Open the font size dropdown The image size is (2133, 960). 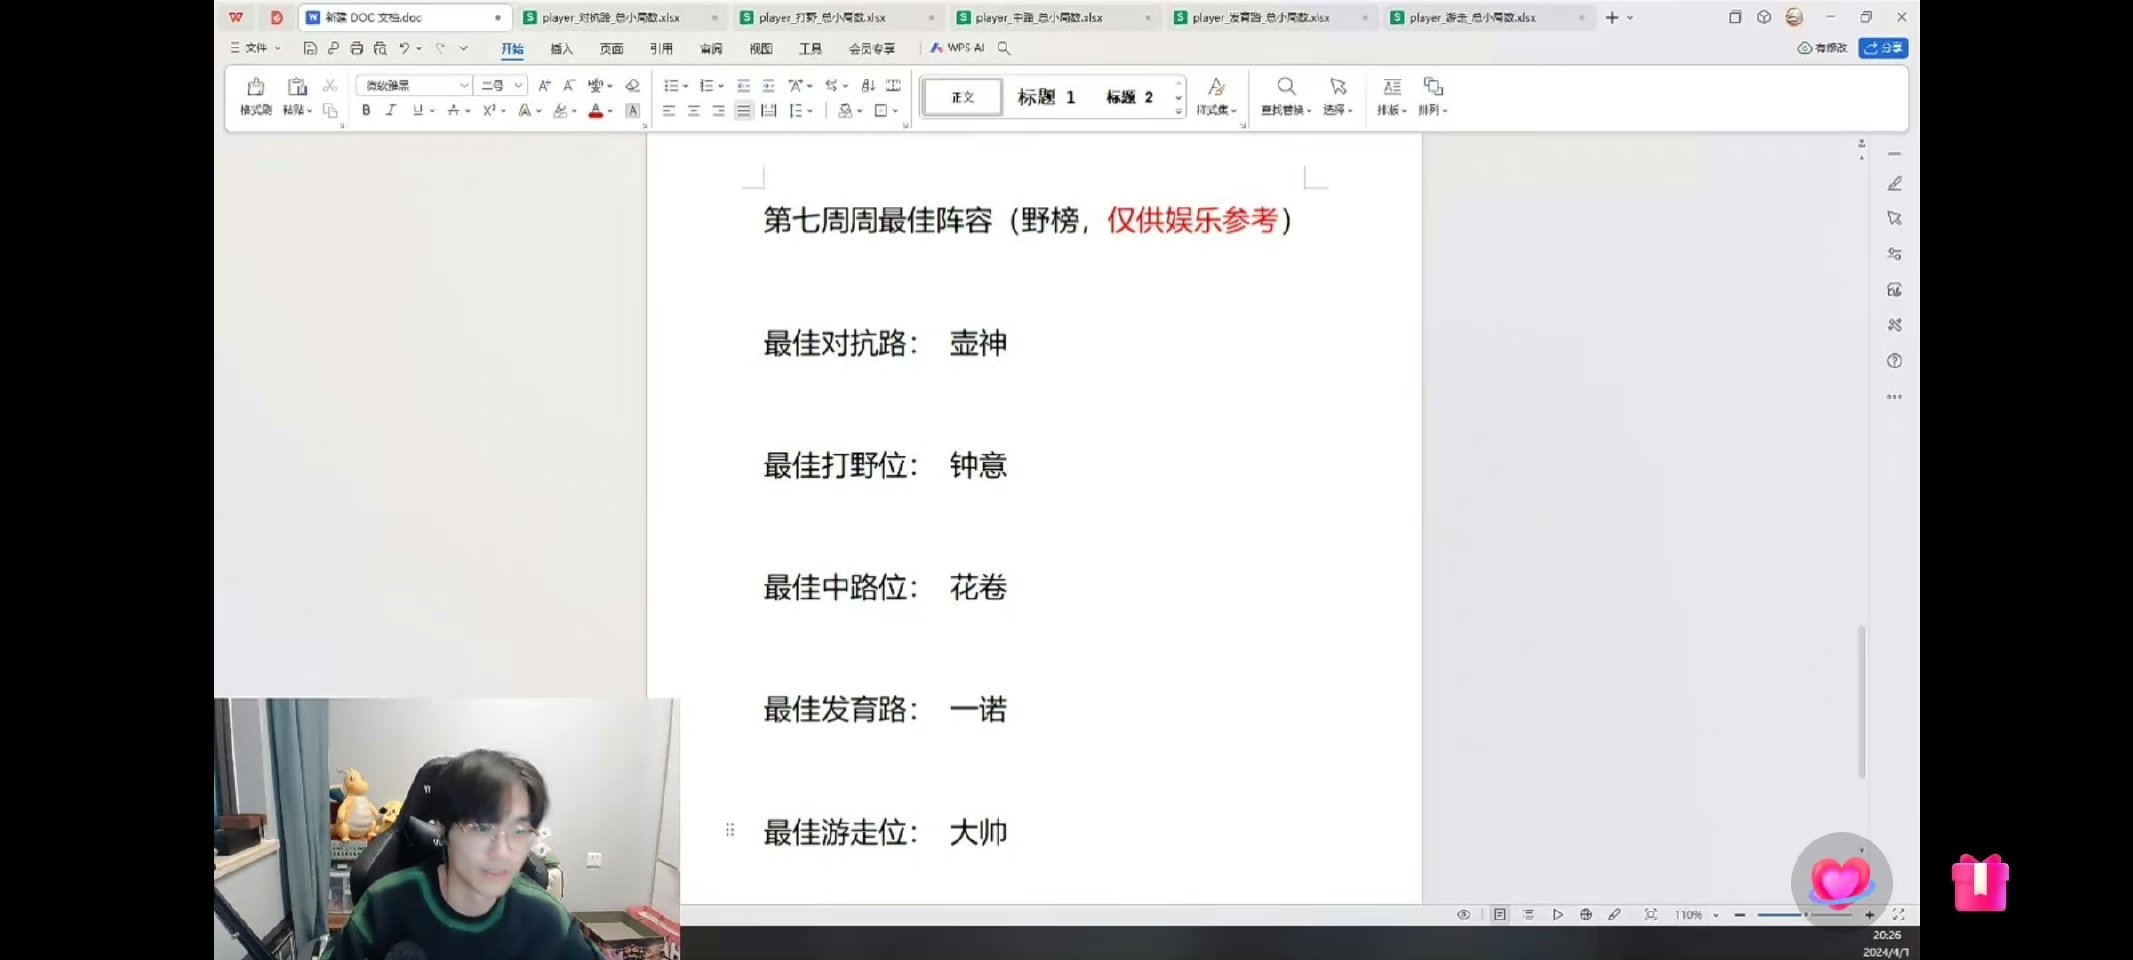tap(518, 86)
